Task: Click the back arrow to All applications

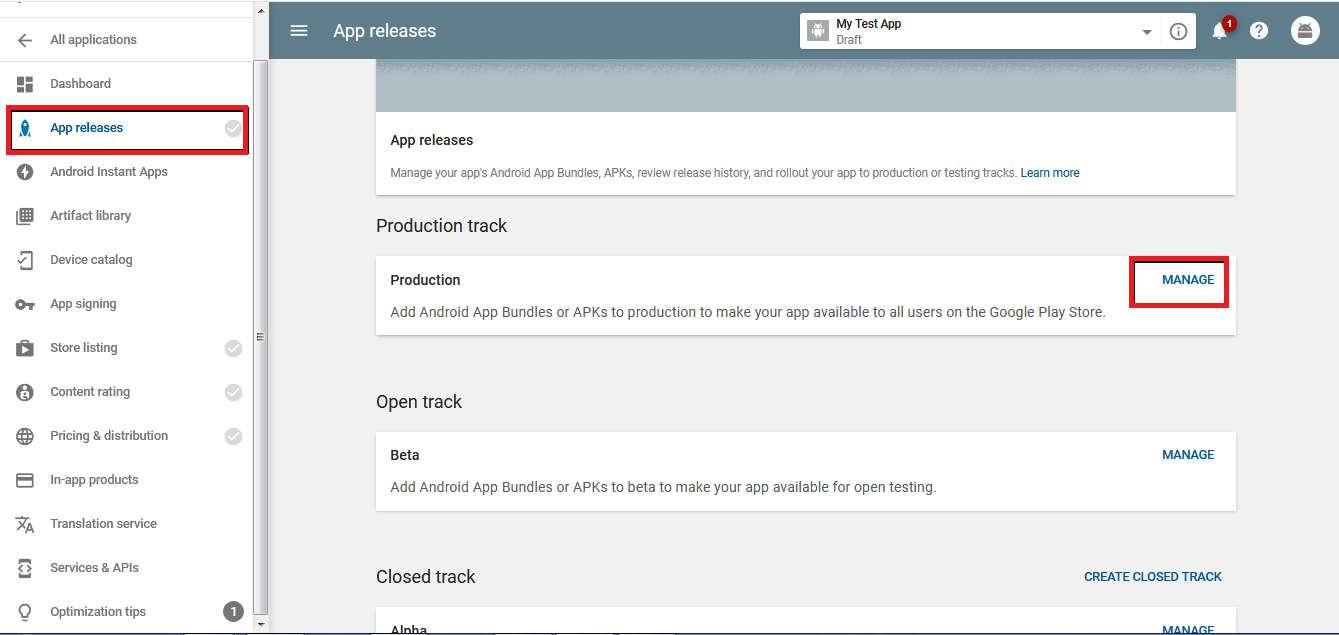Action: click(x=25, y=40)
